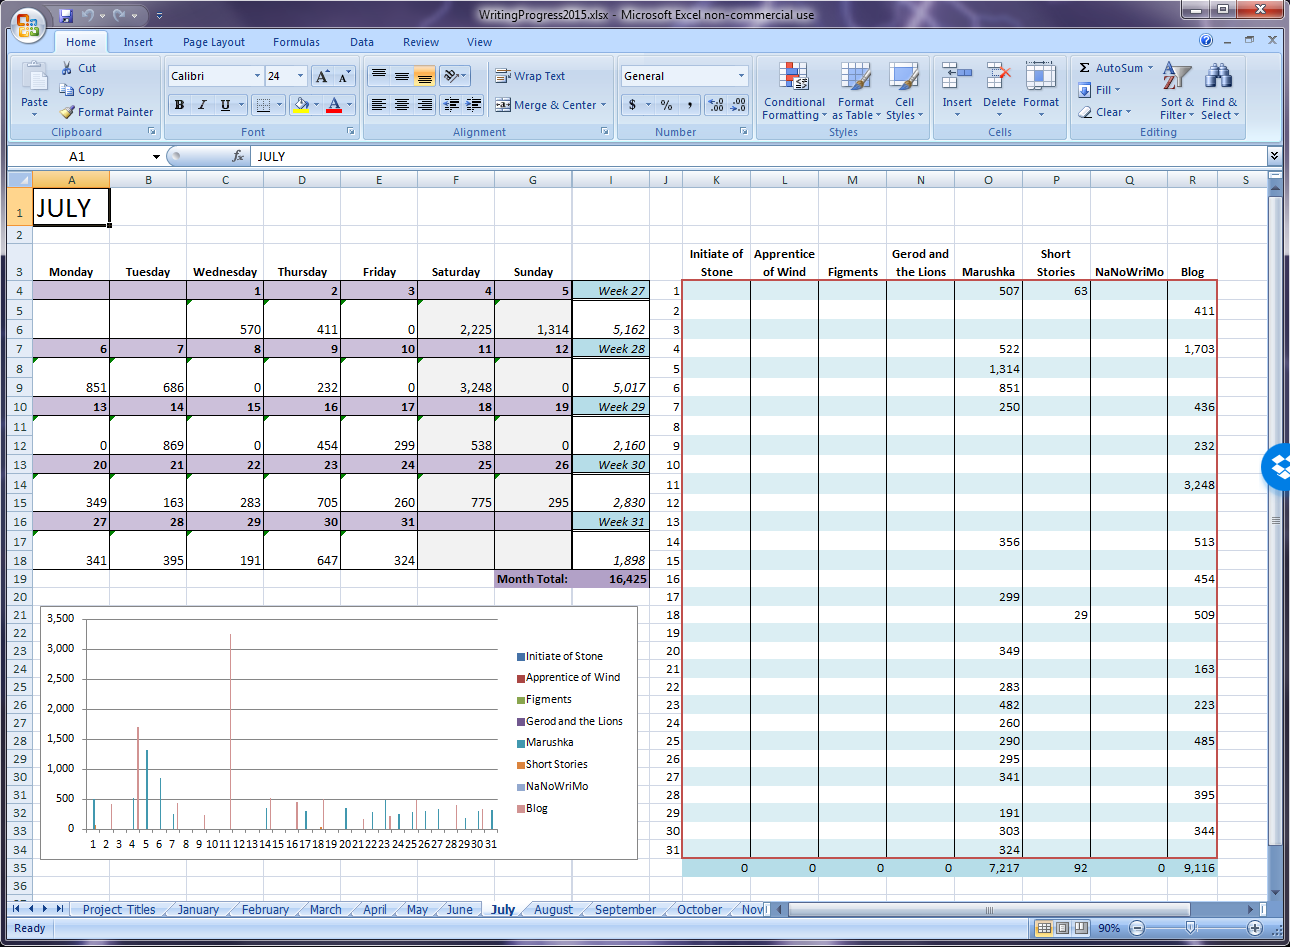Click the formula bar containing JULY
This screenshot has height=947, width=1290.
pyautogui.click(x=700, y=157)
